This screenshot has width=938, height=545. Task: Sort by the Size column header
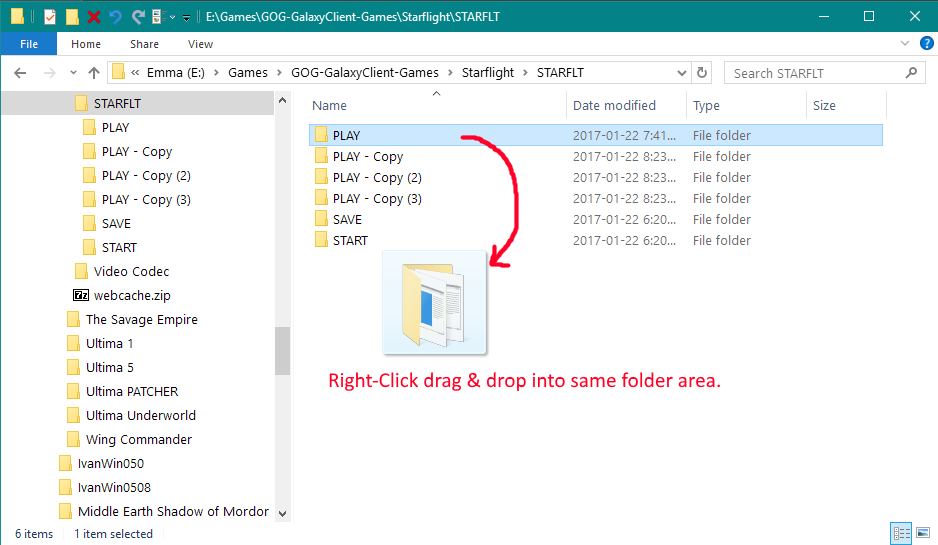coord(824,106)
